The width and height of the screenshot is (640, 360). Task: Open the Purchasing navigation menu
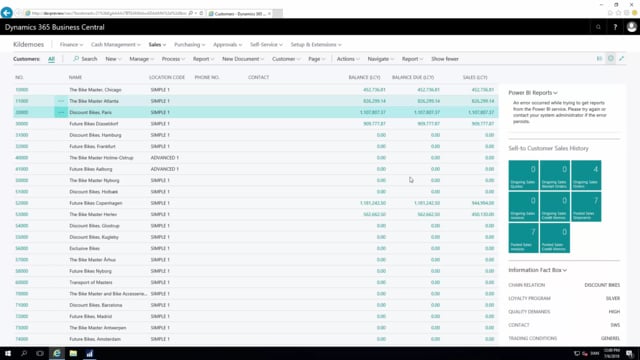coord(189,44)
